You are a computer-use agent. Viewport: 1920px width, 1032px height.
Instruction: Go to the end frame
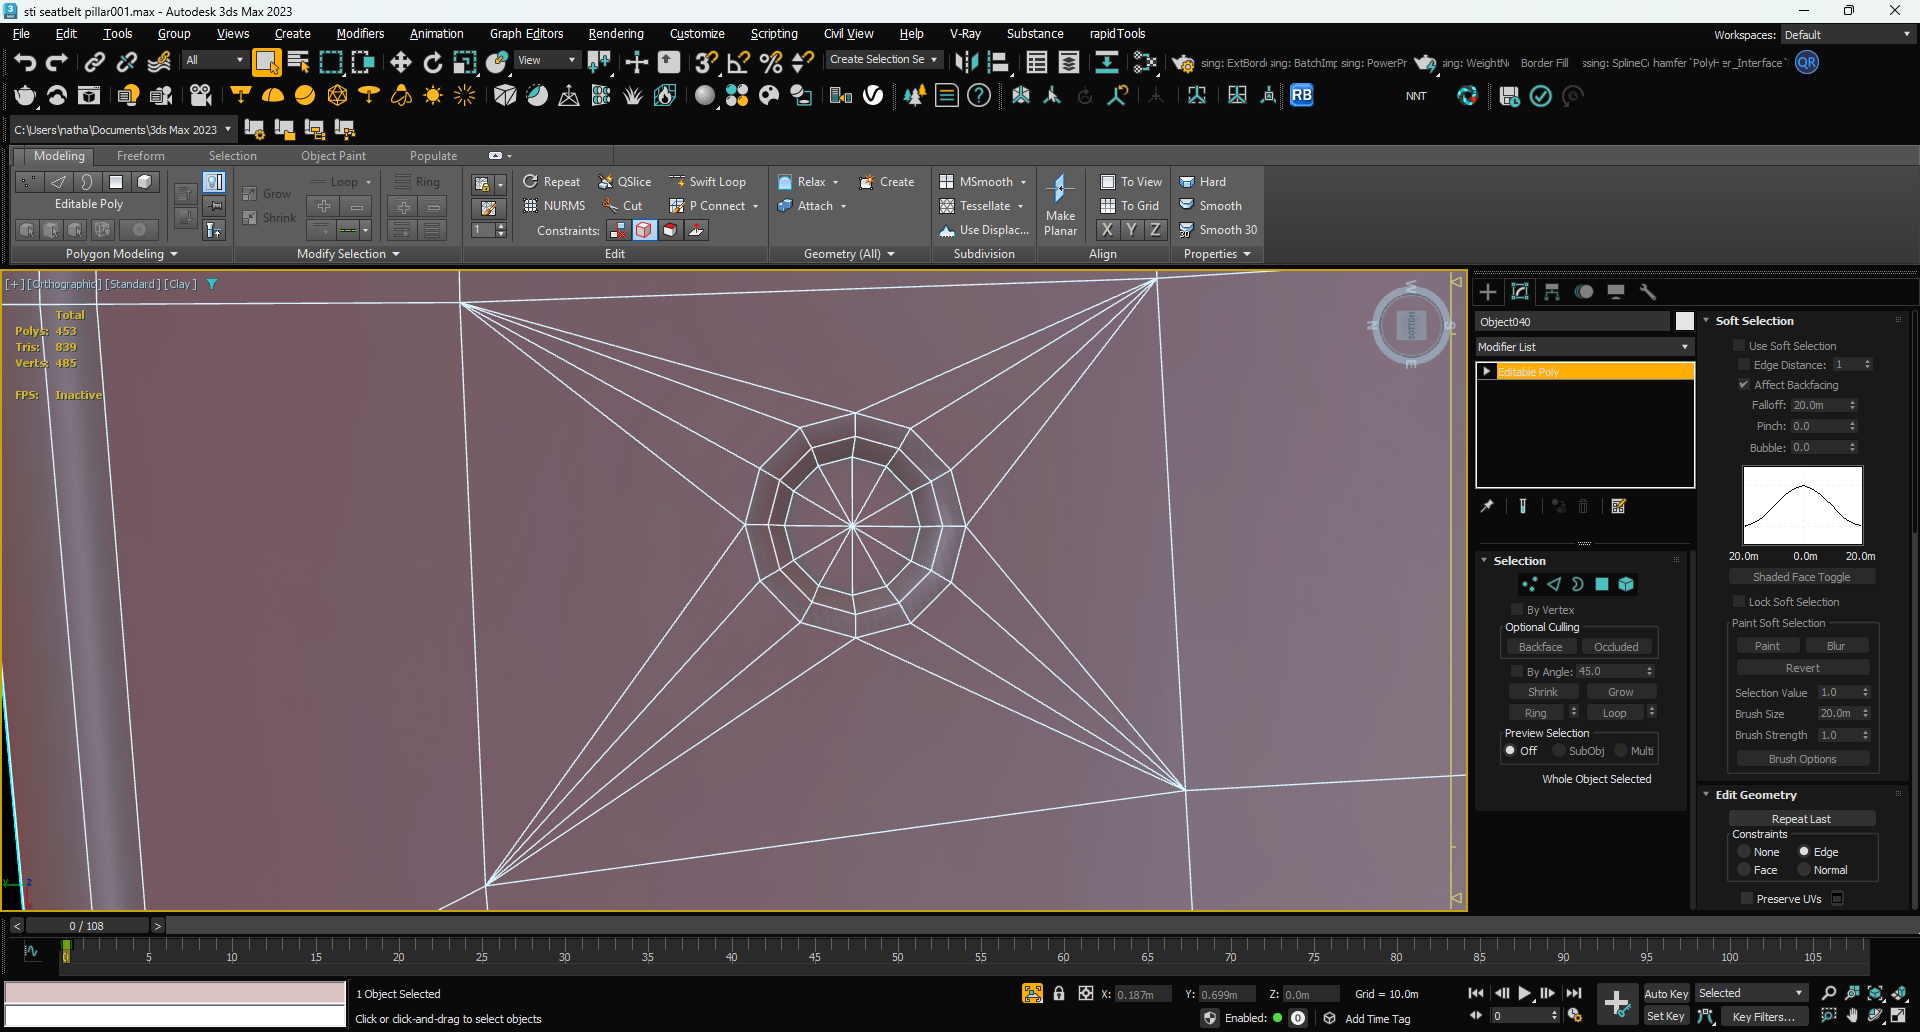[x=1574, y=993]
